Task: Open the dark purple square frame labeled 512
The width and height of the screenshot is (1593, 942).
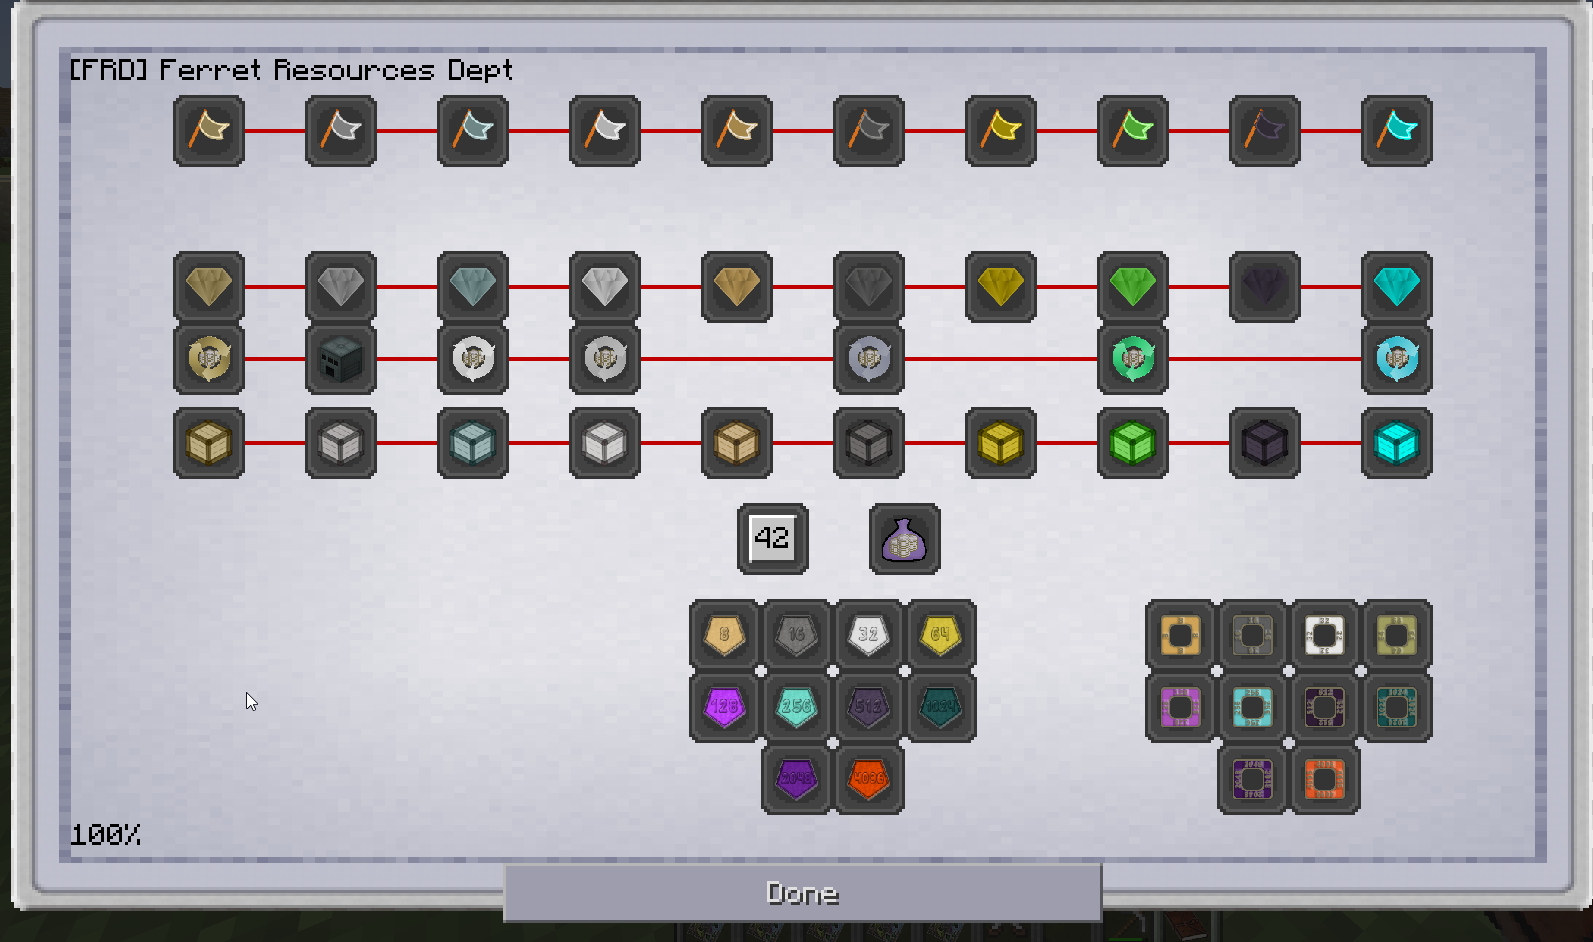Action: (x=1325, y=707)
